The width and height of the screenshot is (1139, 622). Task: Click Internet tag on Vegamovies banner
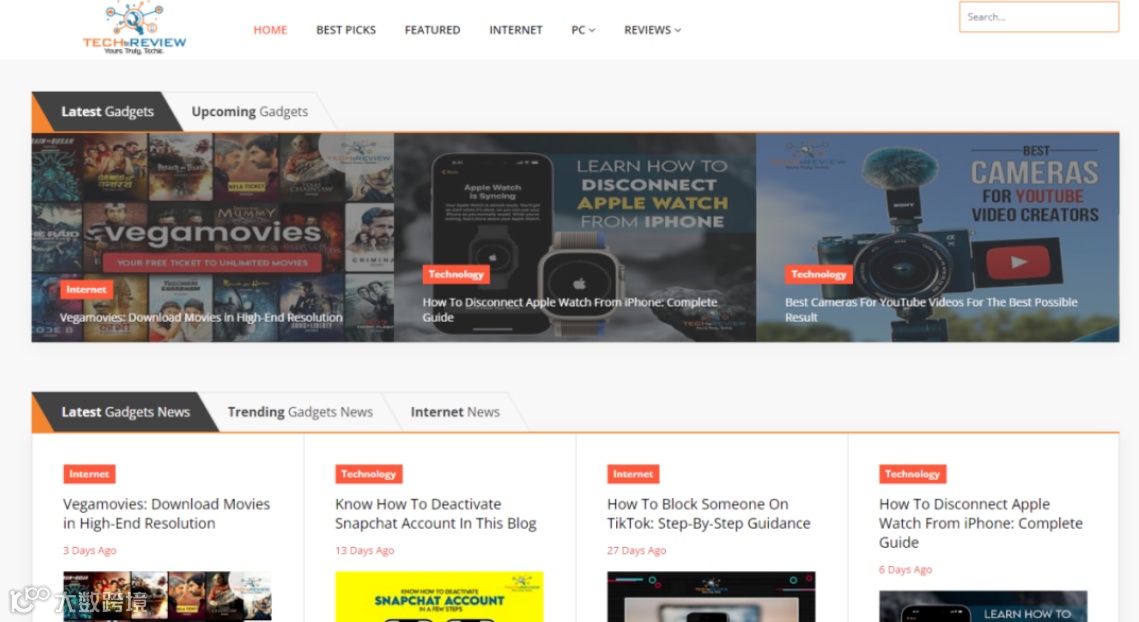tap(86, 289)
